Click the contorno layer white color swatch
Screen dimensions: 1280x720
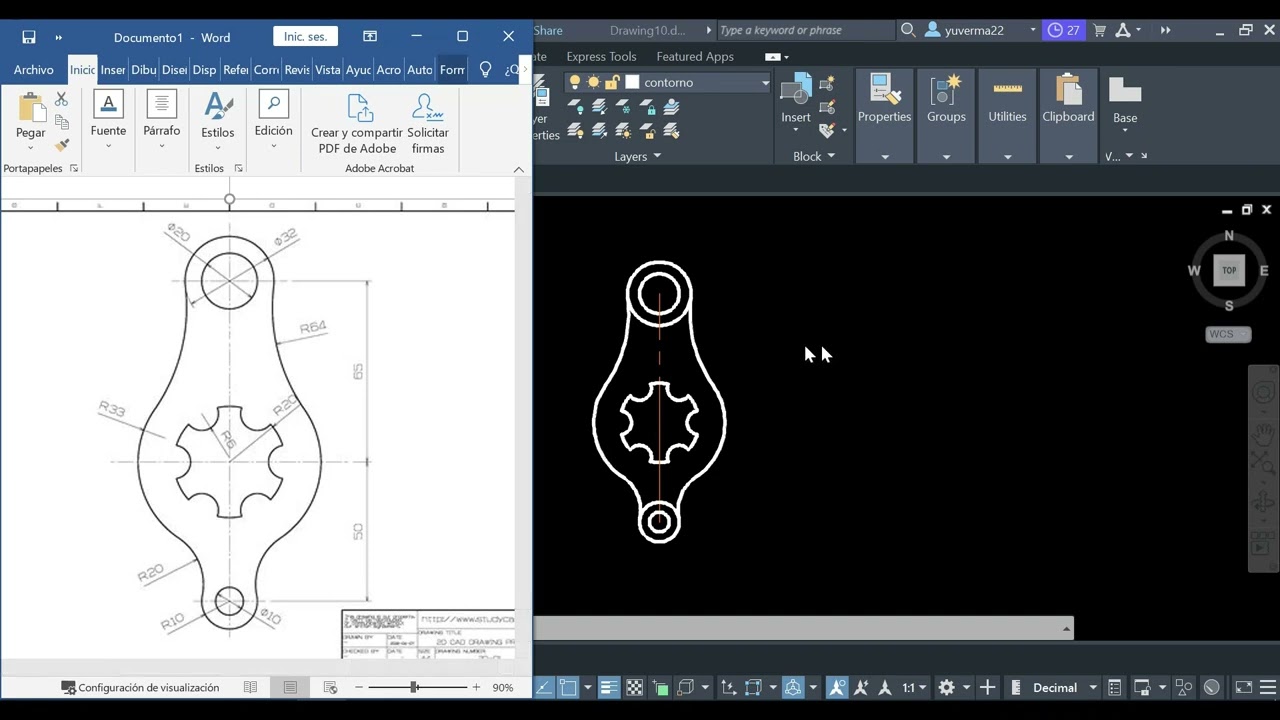[x=632, y=83]
